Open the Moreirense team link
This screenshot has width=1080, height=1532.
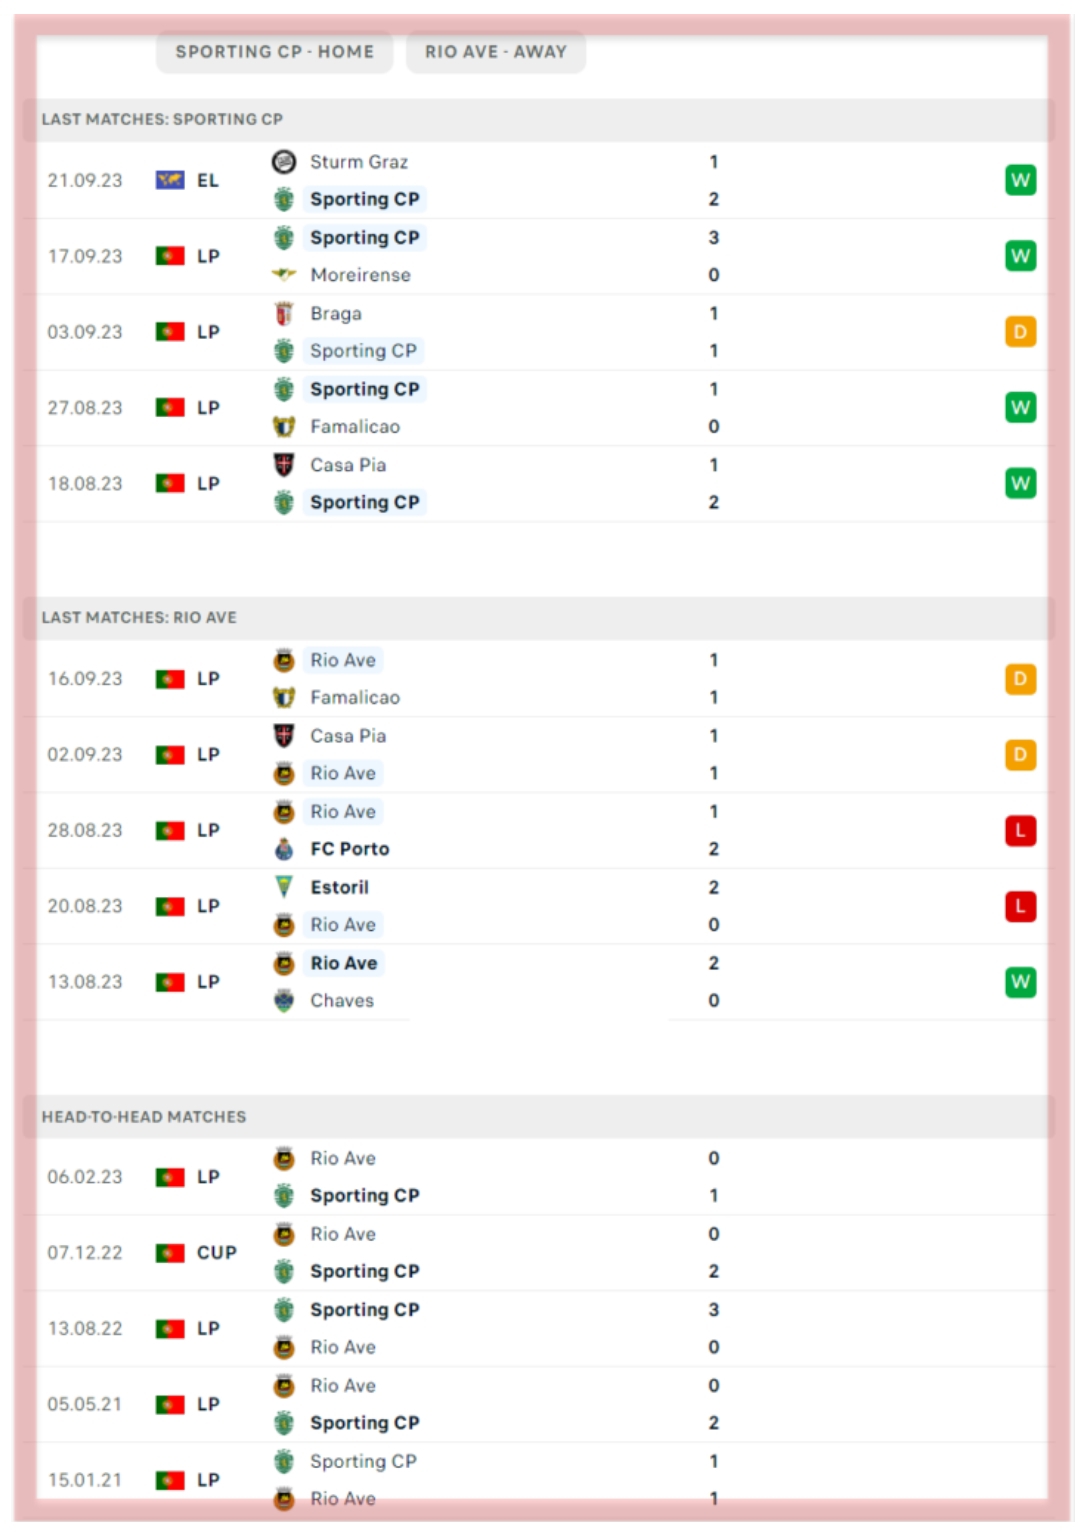coord(360,275)
